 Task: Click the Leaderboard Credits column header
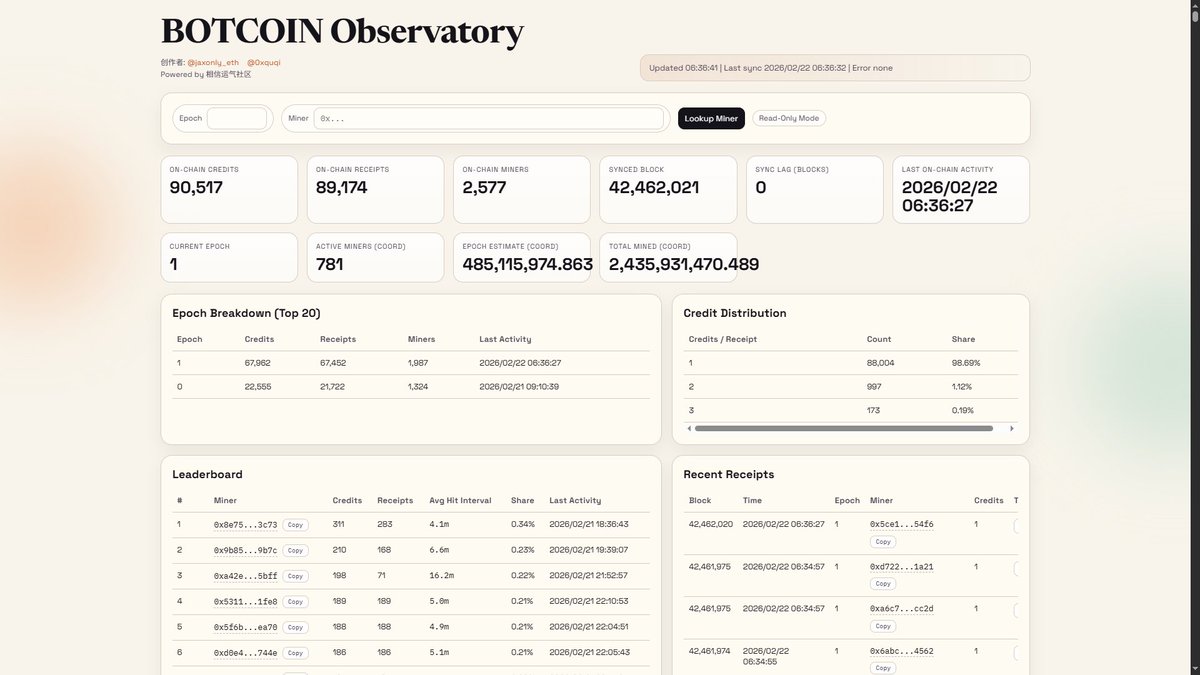(x=347, y=500)
